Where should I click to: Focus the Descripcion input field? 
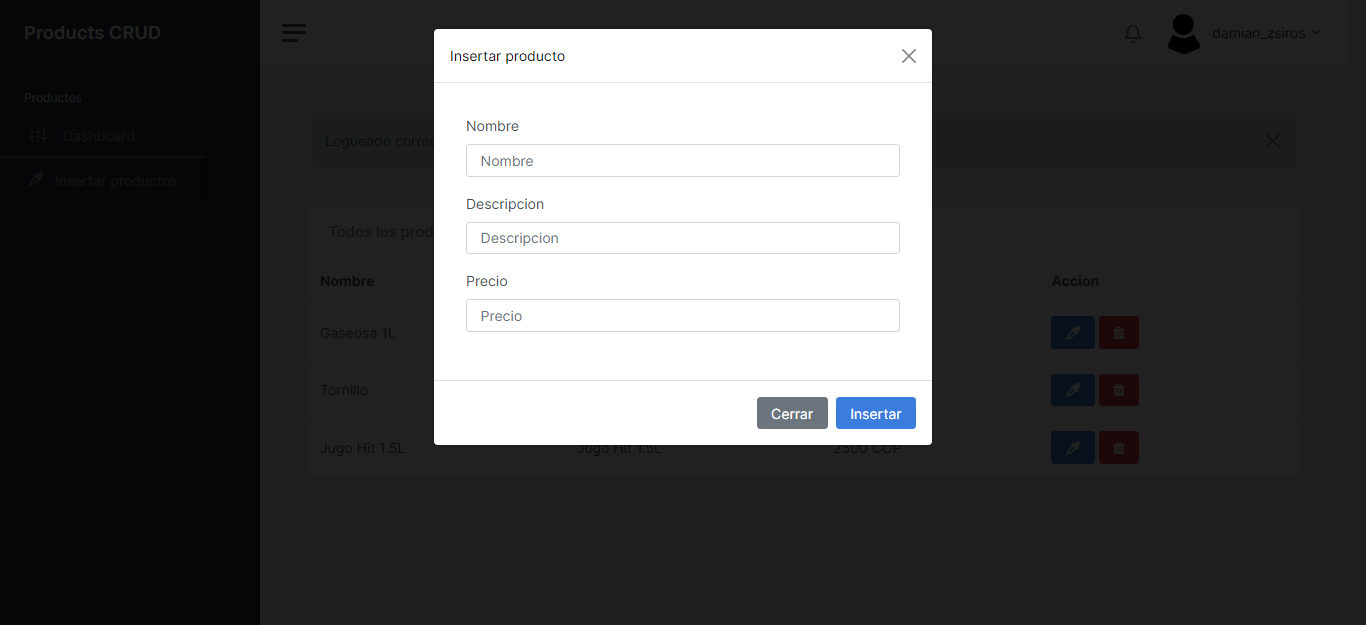(x=682, y=238)
